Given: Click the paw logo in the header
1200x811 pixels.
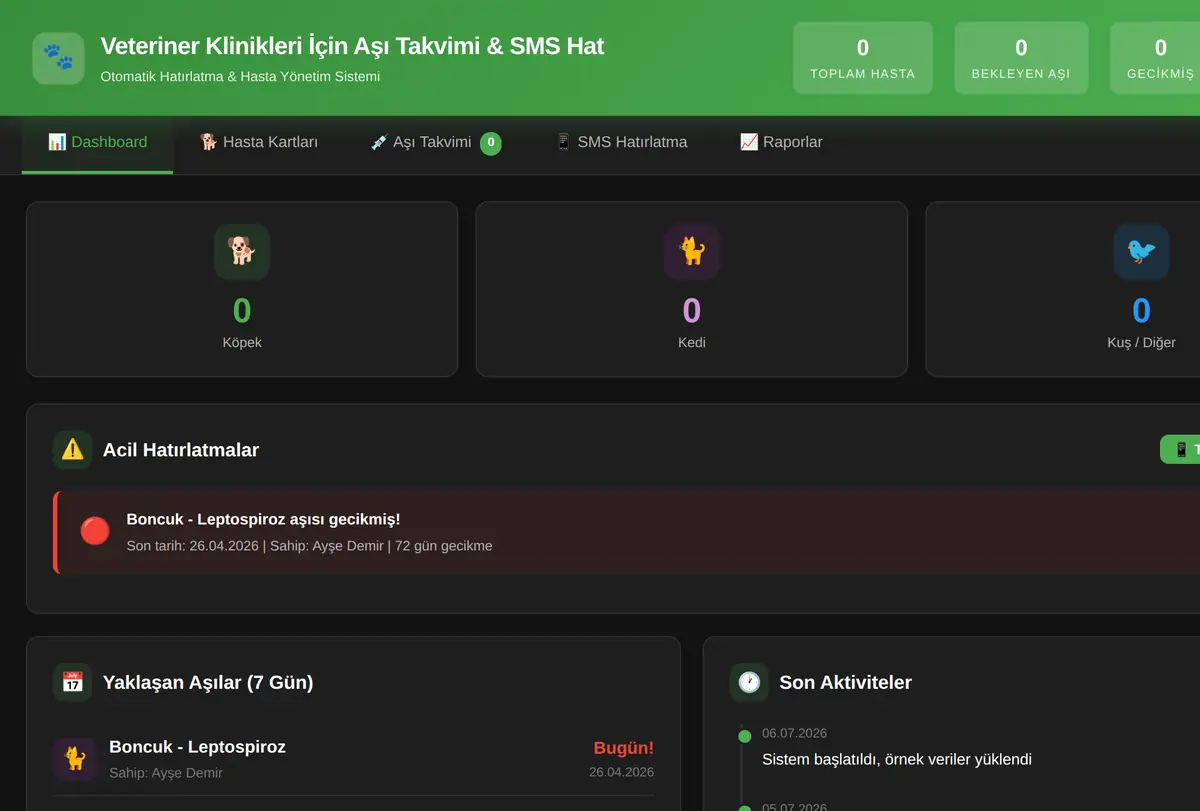Looking at the screenshot, I should click(58, 58).
